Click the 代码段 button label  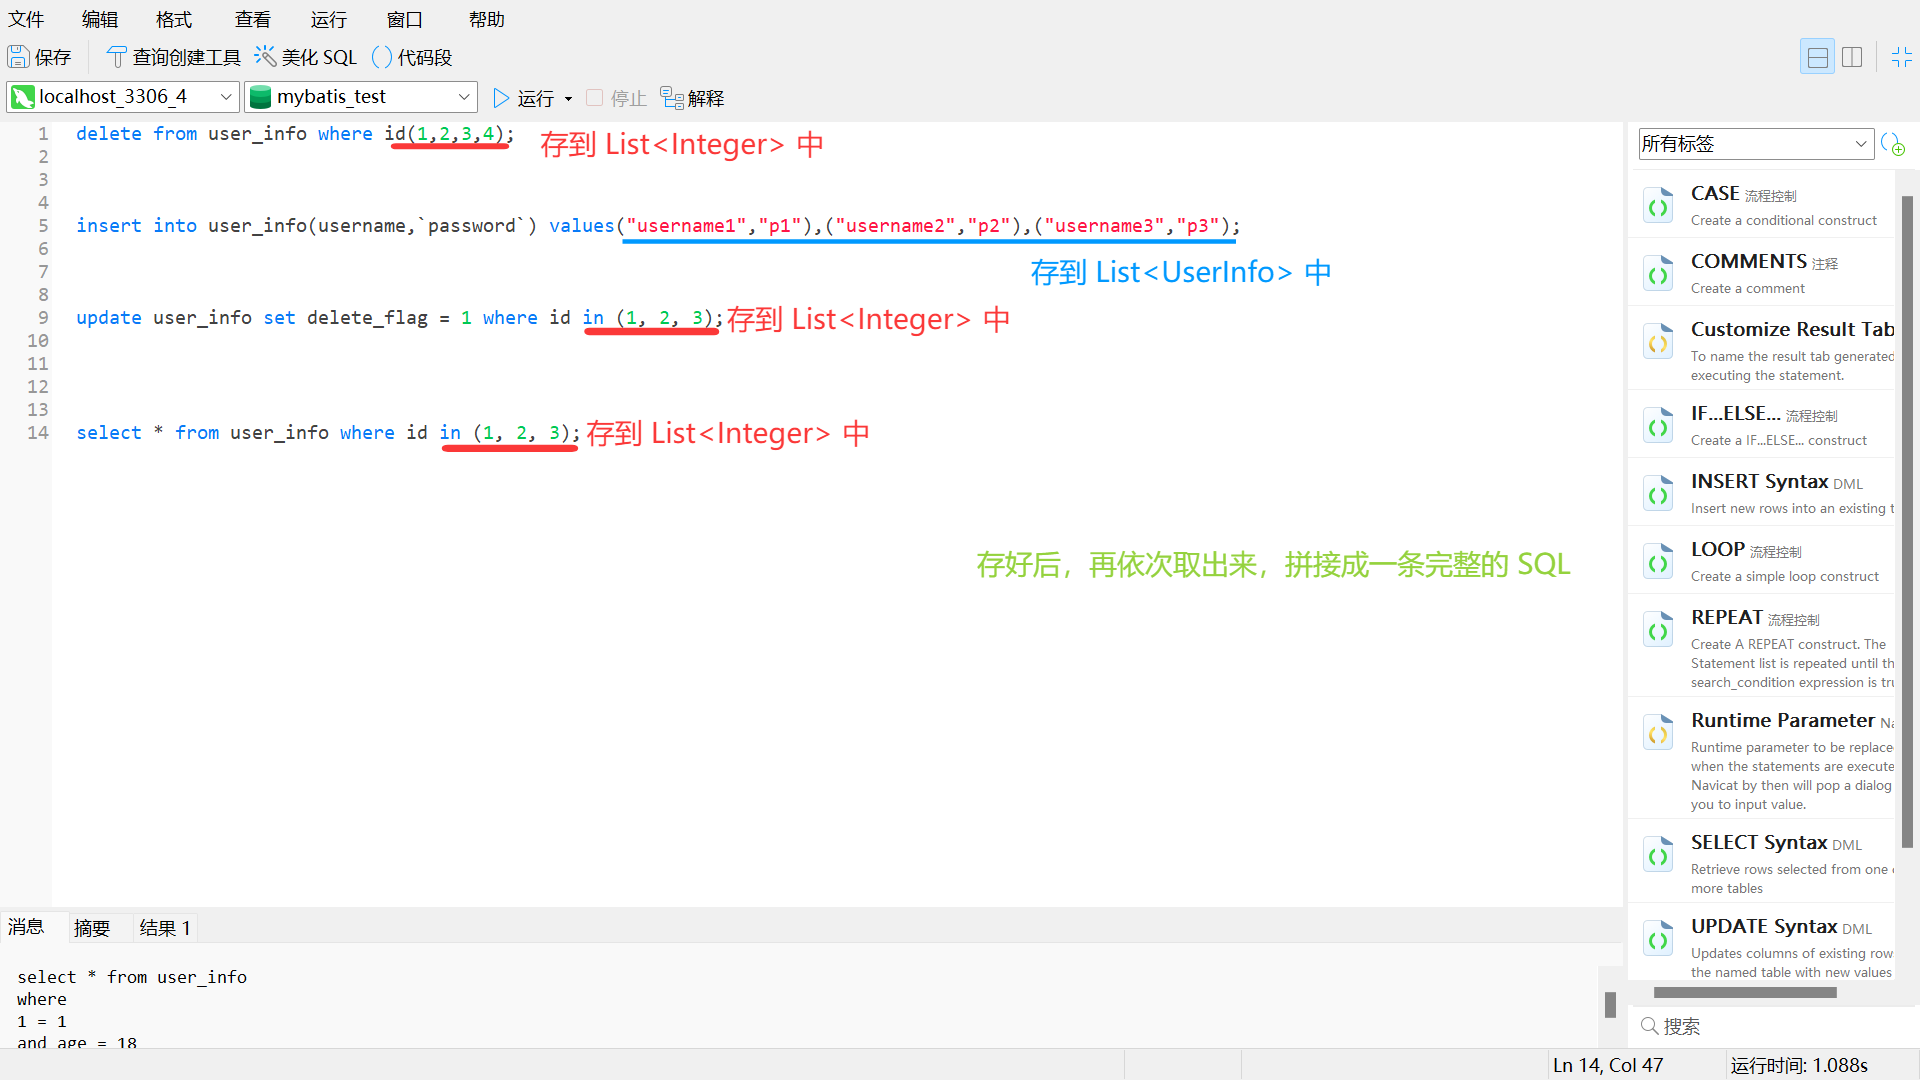(425, 58)
